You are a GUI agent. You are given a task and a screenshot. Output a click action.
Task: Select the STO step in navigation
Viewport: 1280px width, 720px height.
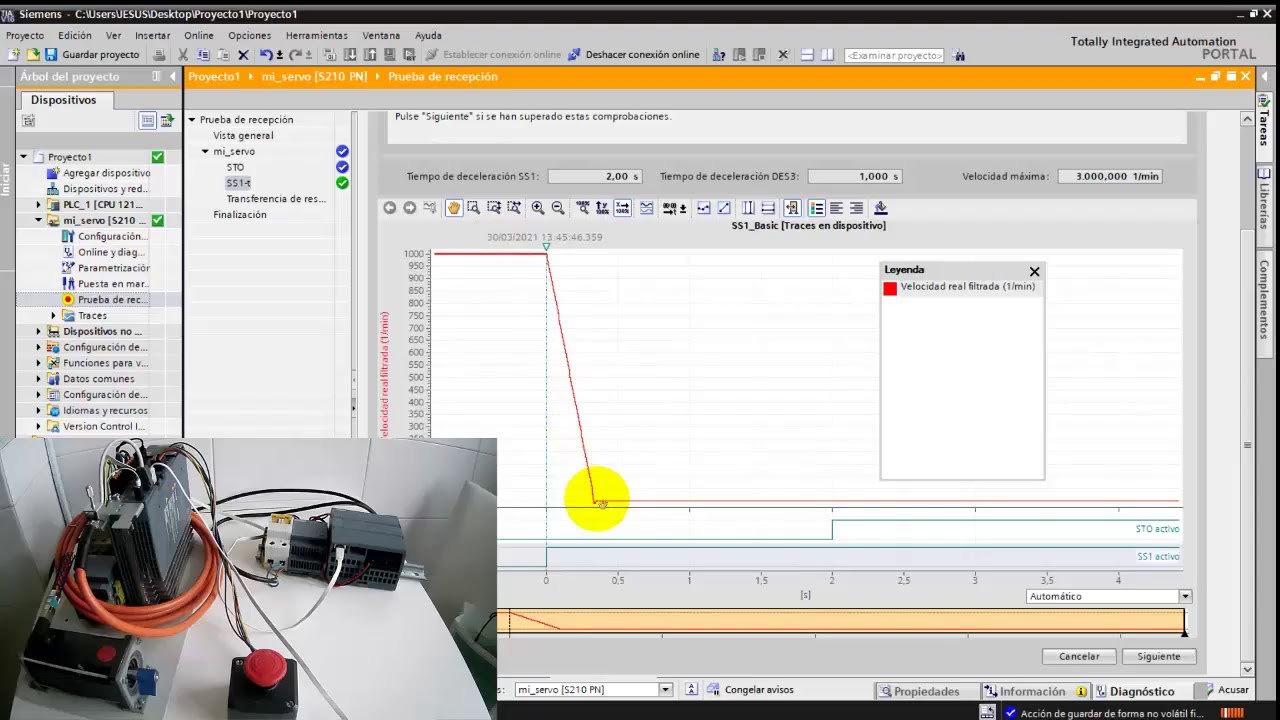tap(235, 168)
